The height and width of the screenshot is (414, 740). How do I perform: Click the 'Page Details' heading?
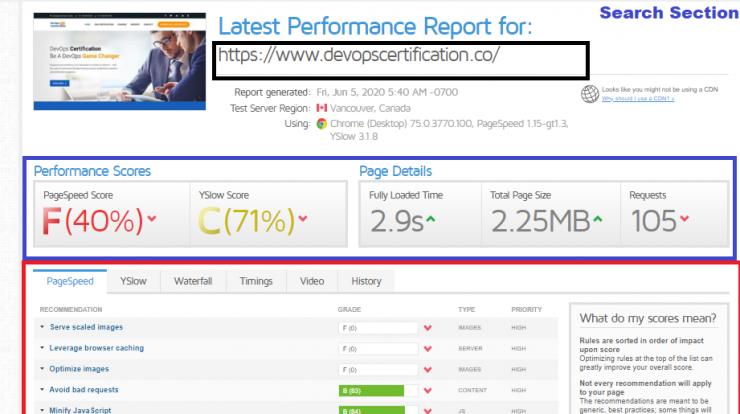pos(395,171)
